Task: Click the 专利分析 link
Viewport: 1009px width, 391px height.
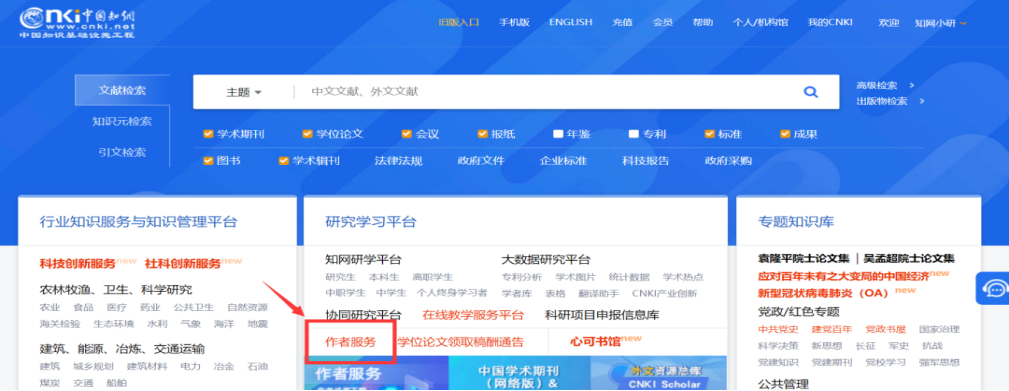Action: 521,277
